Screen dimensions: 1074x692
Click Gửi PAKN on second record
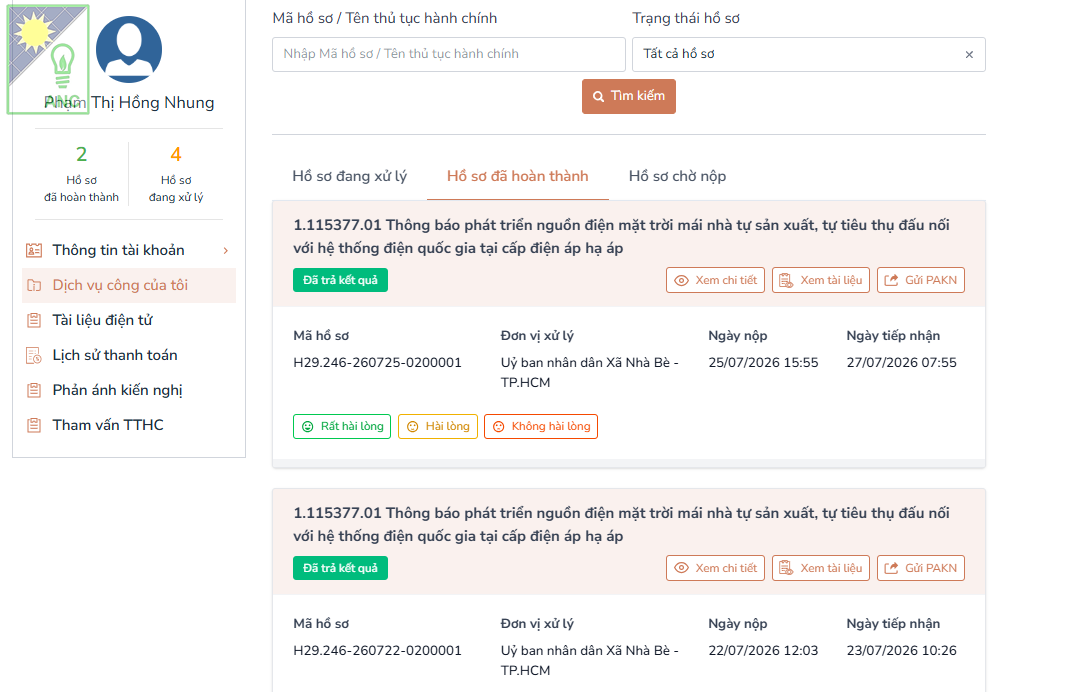point(921,568)
